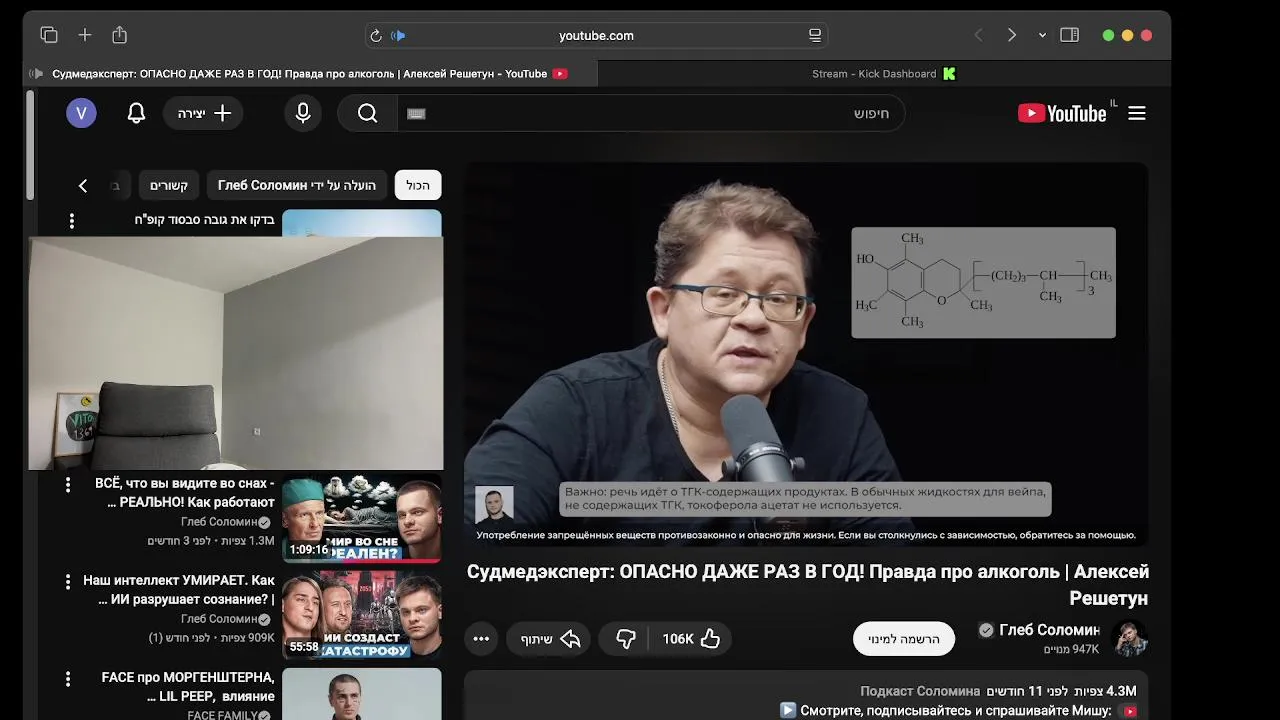The image size is (1280, 720).
Task: Open options menu for Наш интеллект УМИРАЕТ video
Action: click(x=68, y=582)
